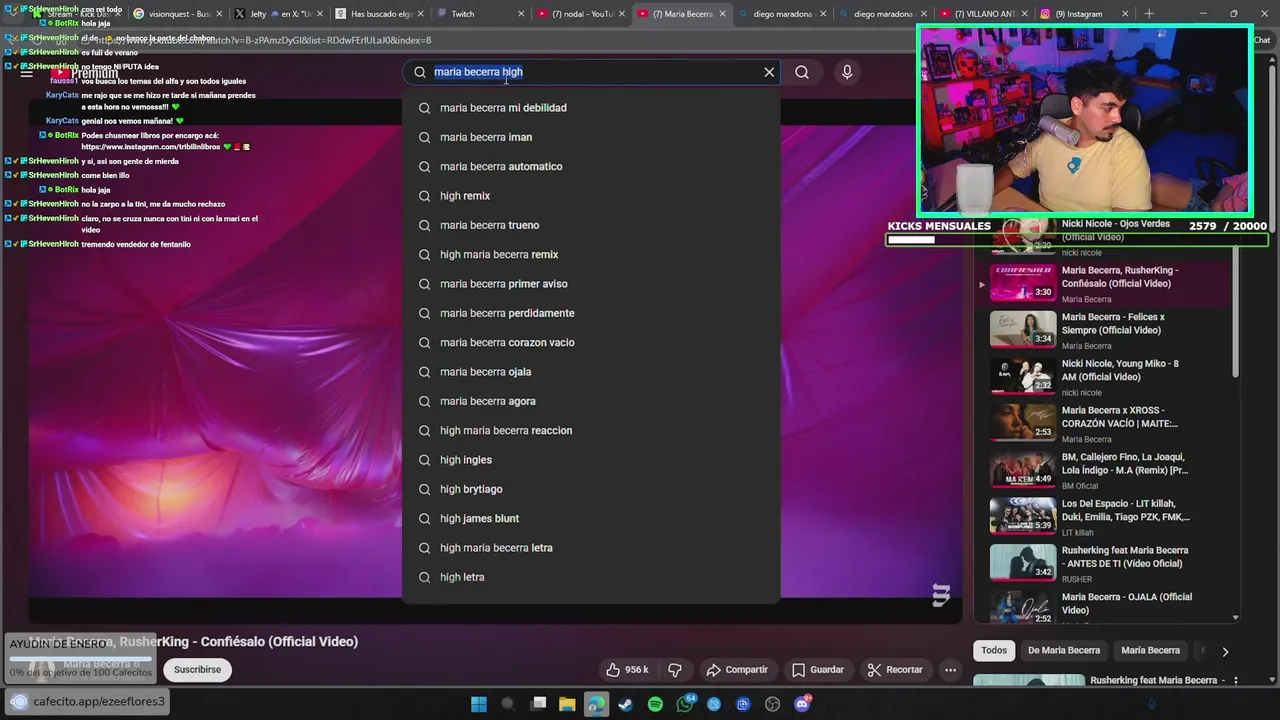Close the Twitch browser tab

point(521,14)
